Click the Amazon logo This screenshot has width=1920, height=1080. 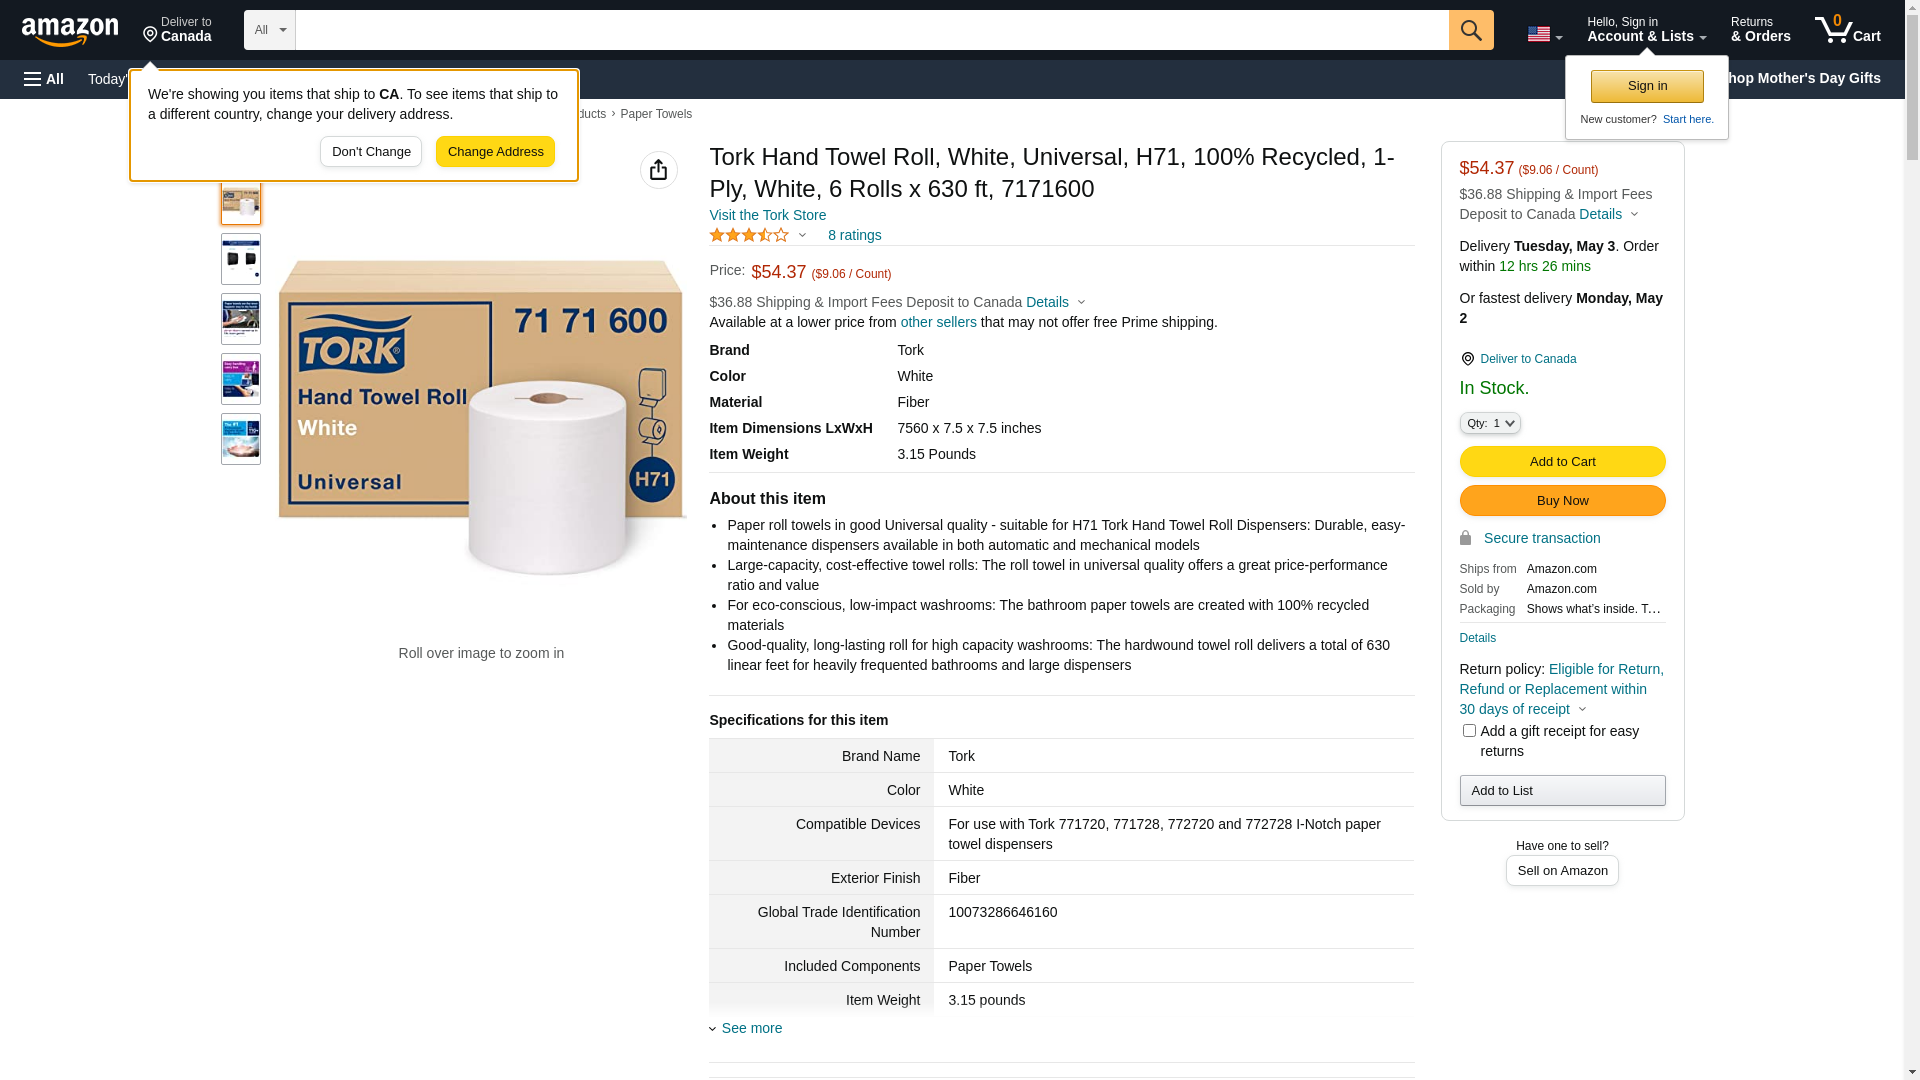(70, 31)
